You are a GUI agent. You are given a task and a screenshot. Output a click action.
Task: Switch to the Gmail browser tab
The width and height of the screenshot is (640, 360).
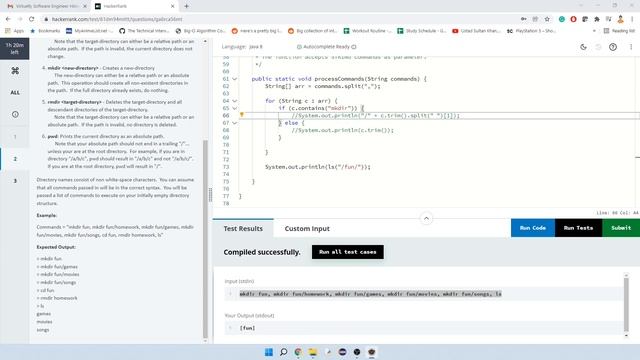[47, 6]
